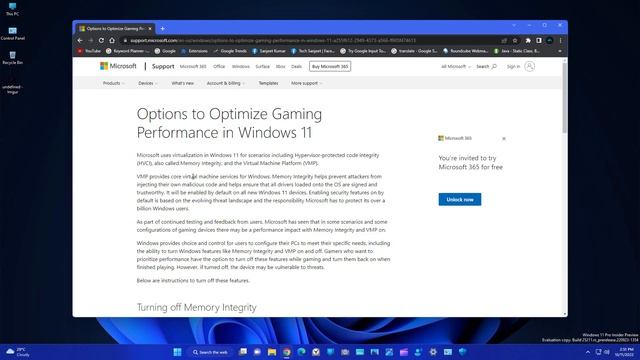Open the Deals nav item
This screenshot has width=640, height=360.
[296, 67]
